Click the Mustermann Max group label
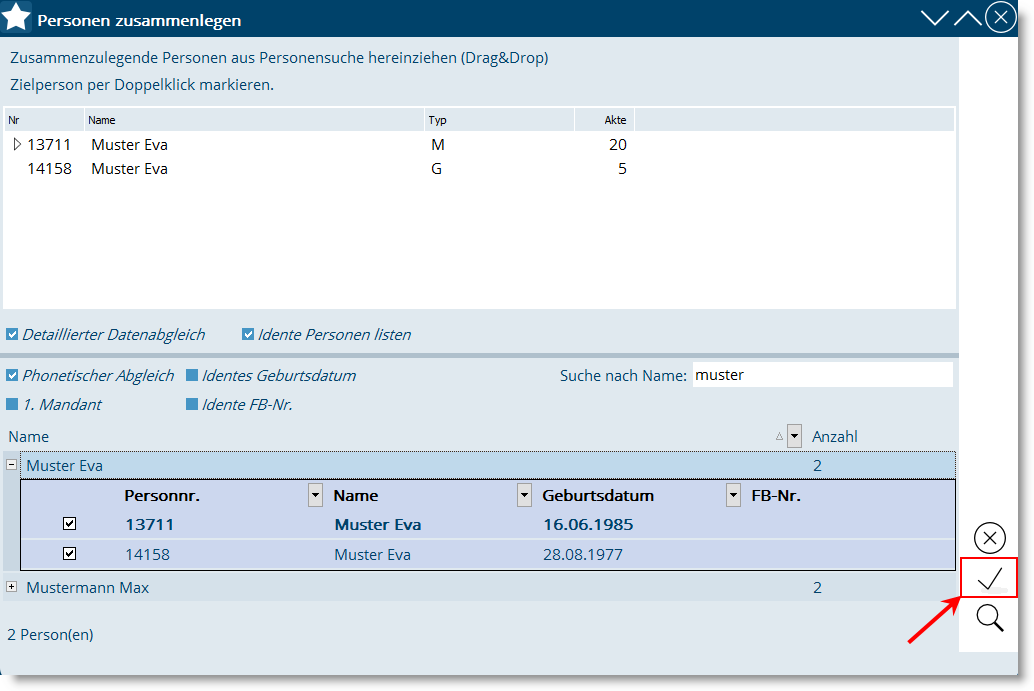This screenshot has width=1034, height=691. tap(88, 587)
